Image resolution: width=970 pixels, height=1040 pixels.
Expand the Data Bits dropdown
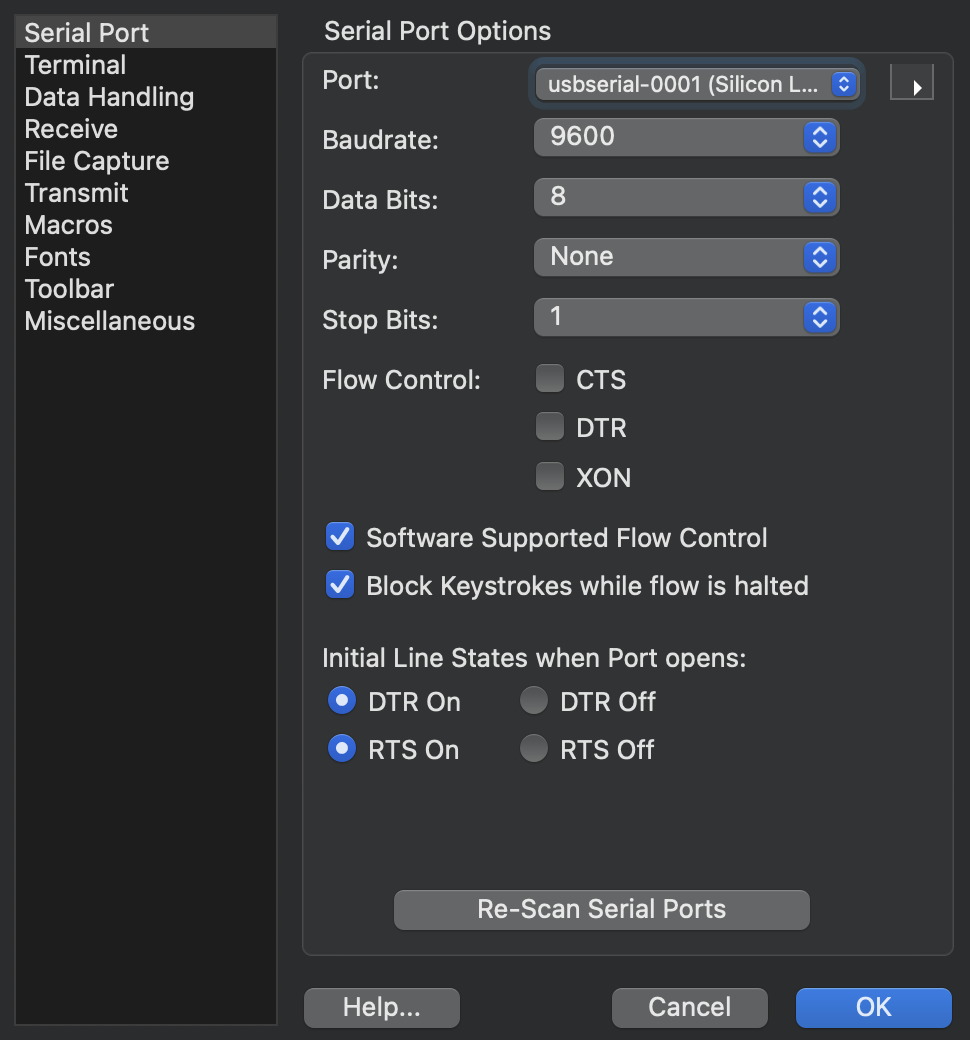click(x=686, y=197)
